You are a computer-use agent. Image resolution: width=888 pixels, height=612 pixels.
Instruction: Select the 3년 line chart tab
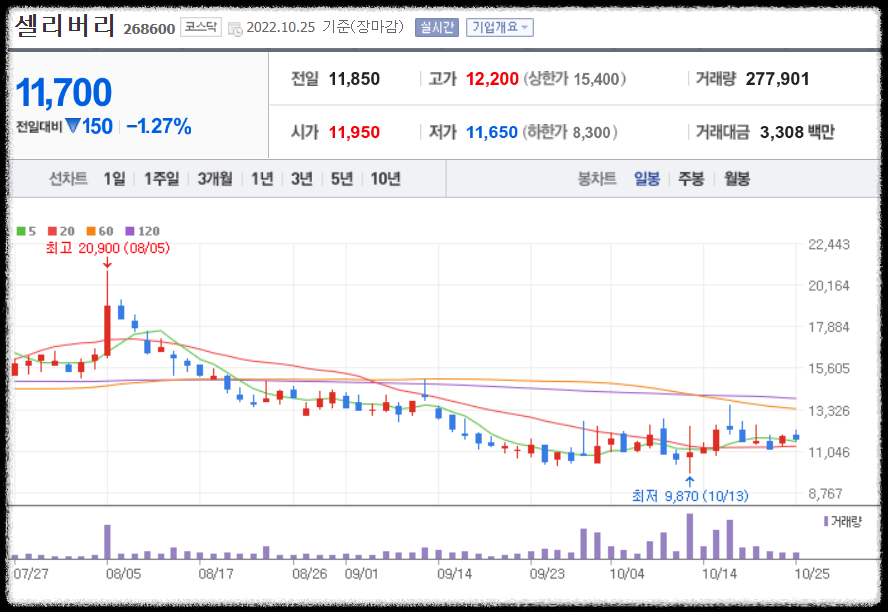tap(302, 179)
